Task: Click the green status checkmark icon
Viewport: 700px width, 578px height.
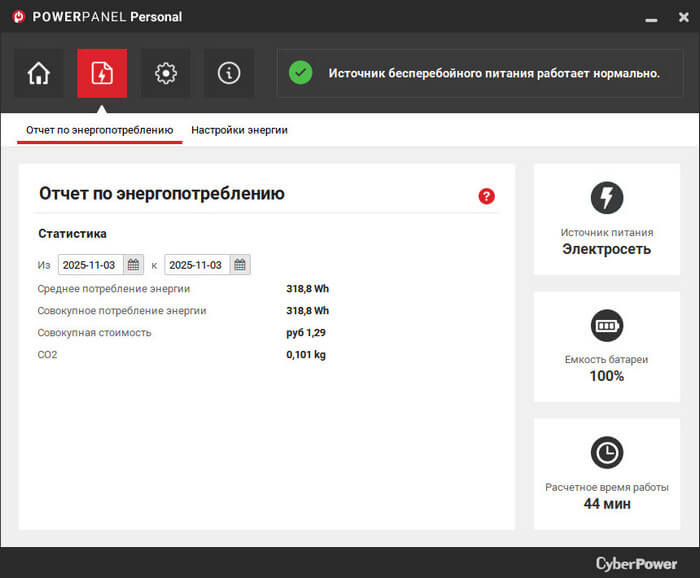Action: 300,73
